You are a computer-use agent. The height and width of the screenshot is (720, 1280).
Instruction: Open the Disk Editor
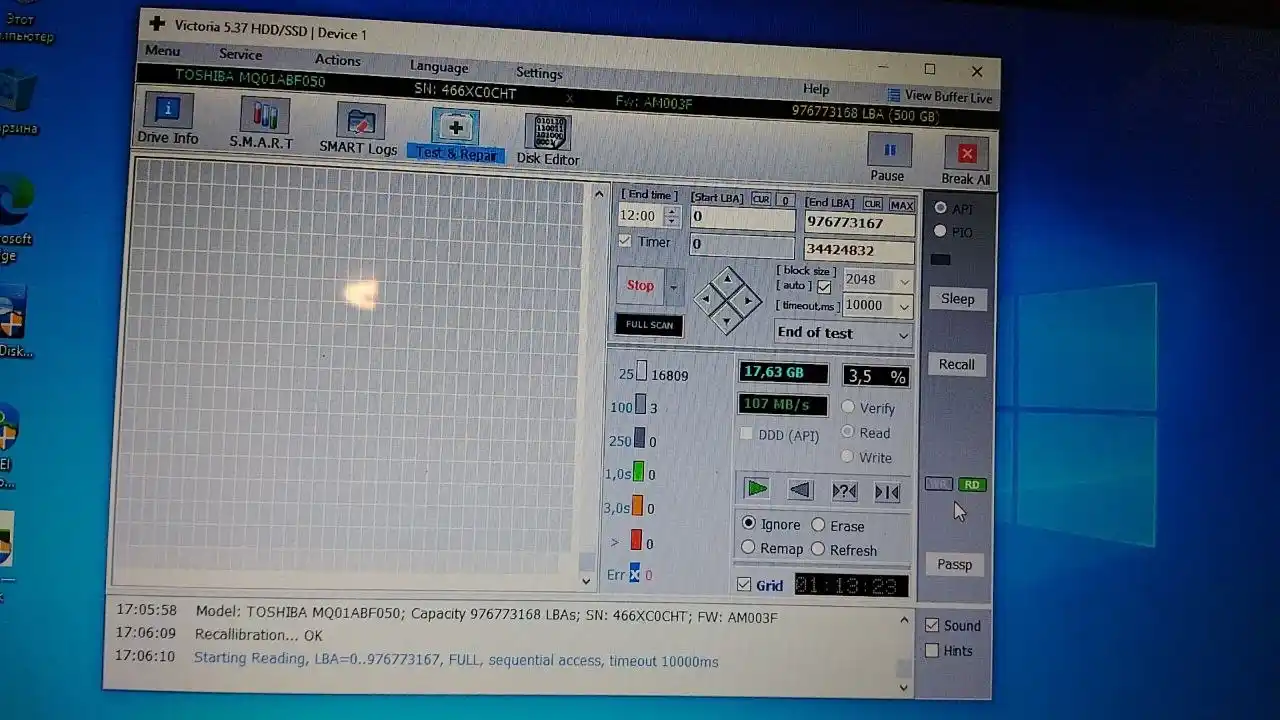tap(547, 139)
